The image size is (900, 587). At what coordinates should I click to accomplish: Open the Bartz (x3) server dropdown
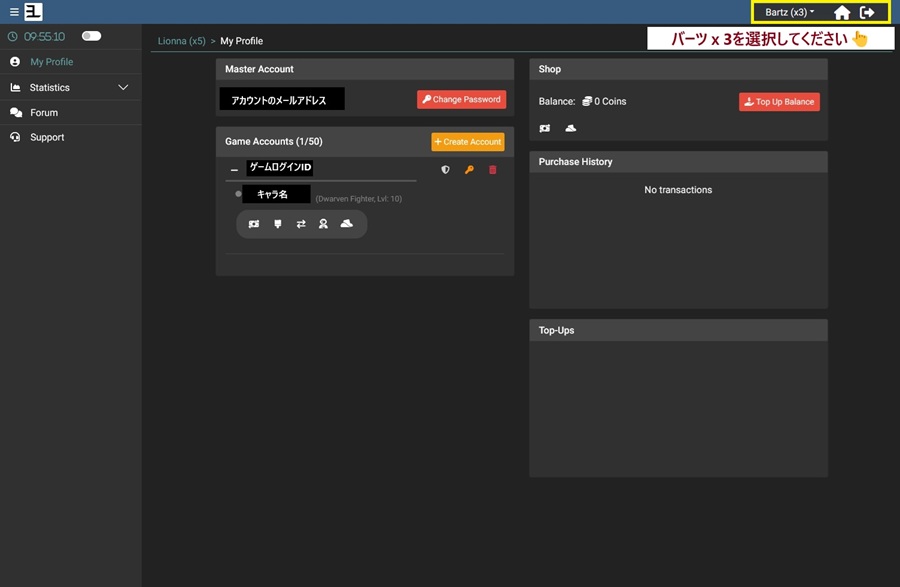tap(789, 12)
